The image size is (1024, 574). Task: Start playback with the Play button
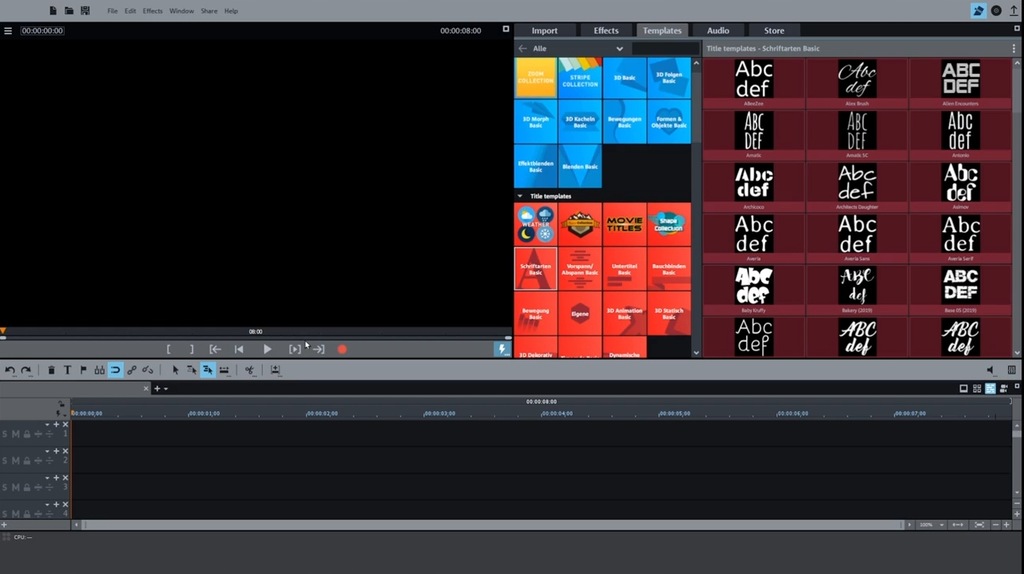[x=267, y=349]
